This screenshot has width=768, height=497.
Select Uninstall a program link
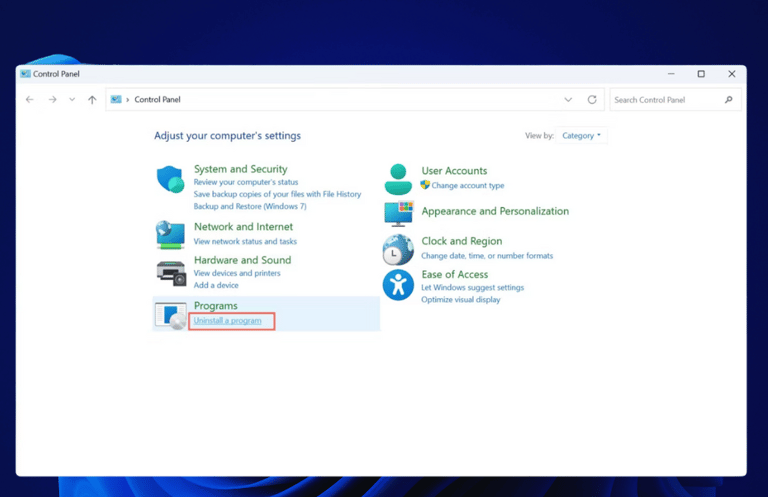227,320
